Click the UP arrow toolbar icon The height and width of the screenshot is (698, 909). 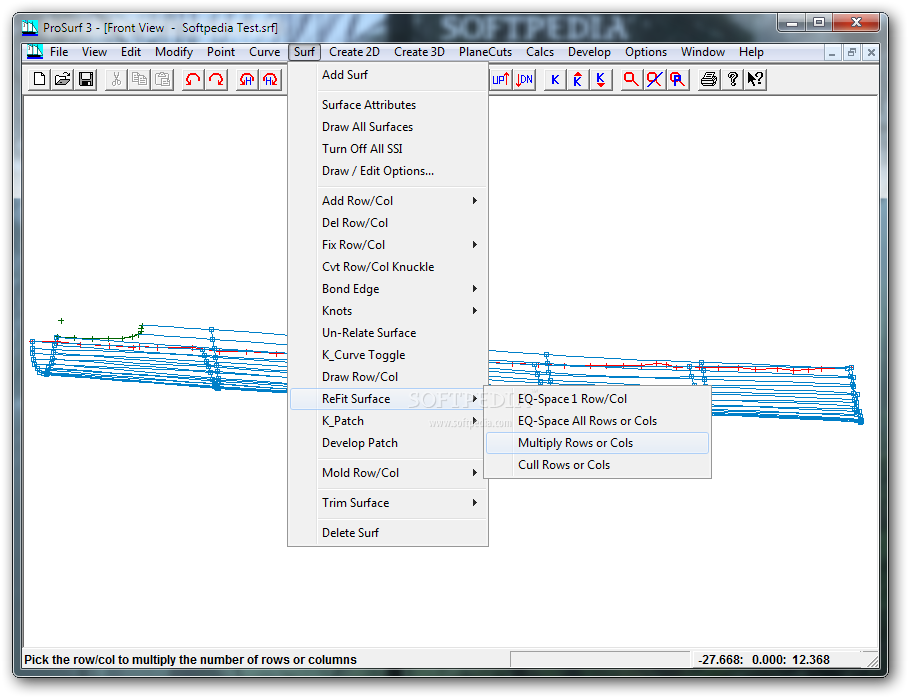tap(501, 79)
